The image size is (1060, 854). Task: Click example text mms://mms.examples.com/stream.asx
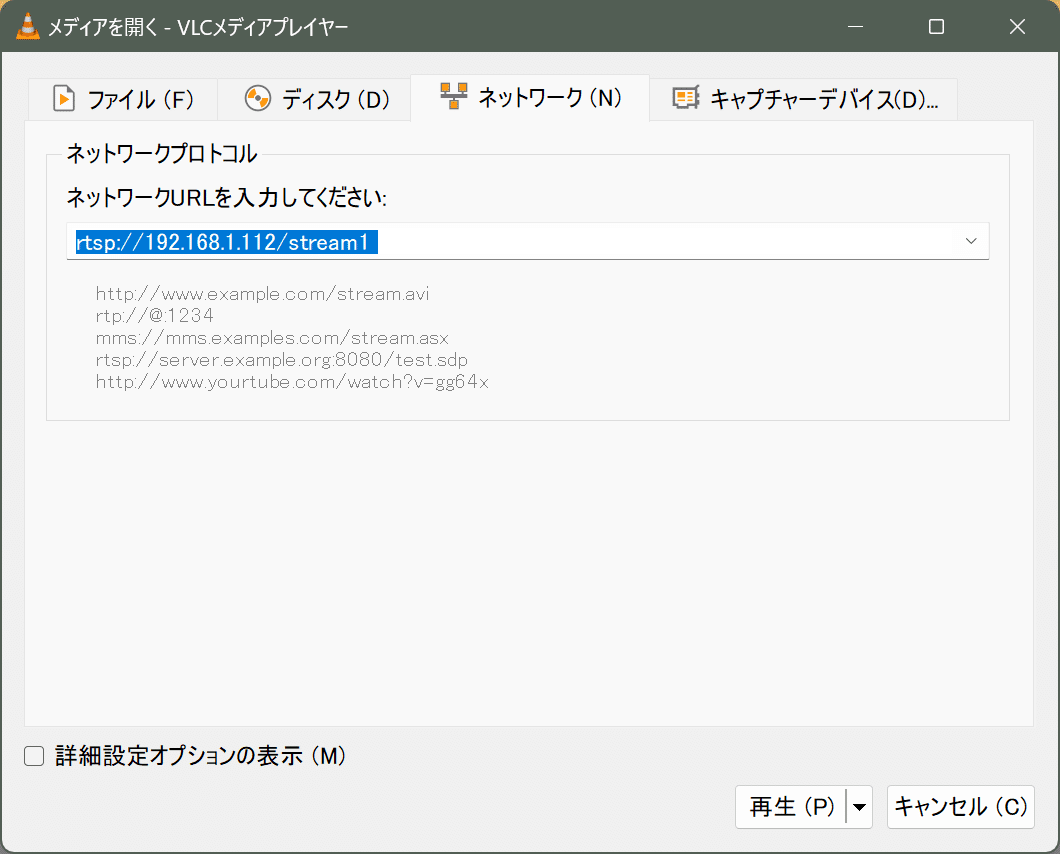[272, 338]
